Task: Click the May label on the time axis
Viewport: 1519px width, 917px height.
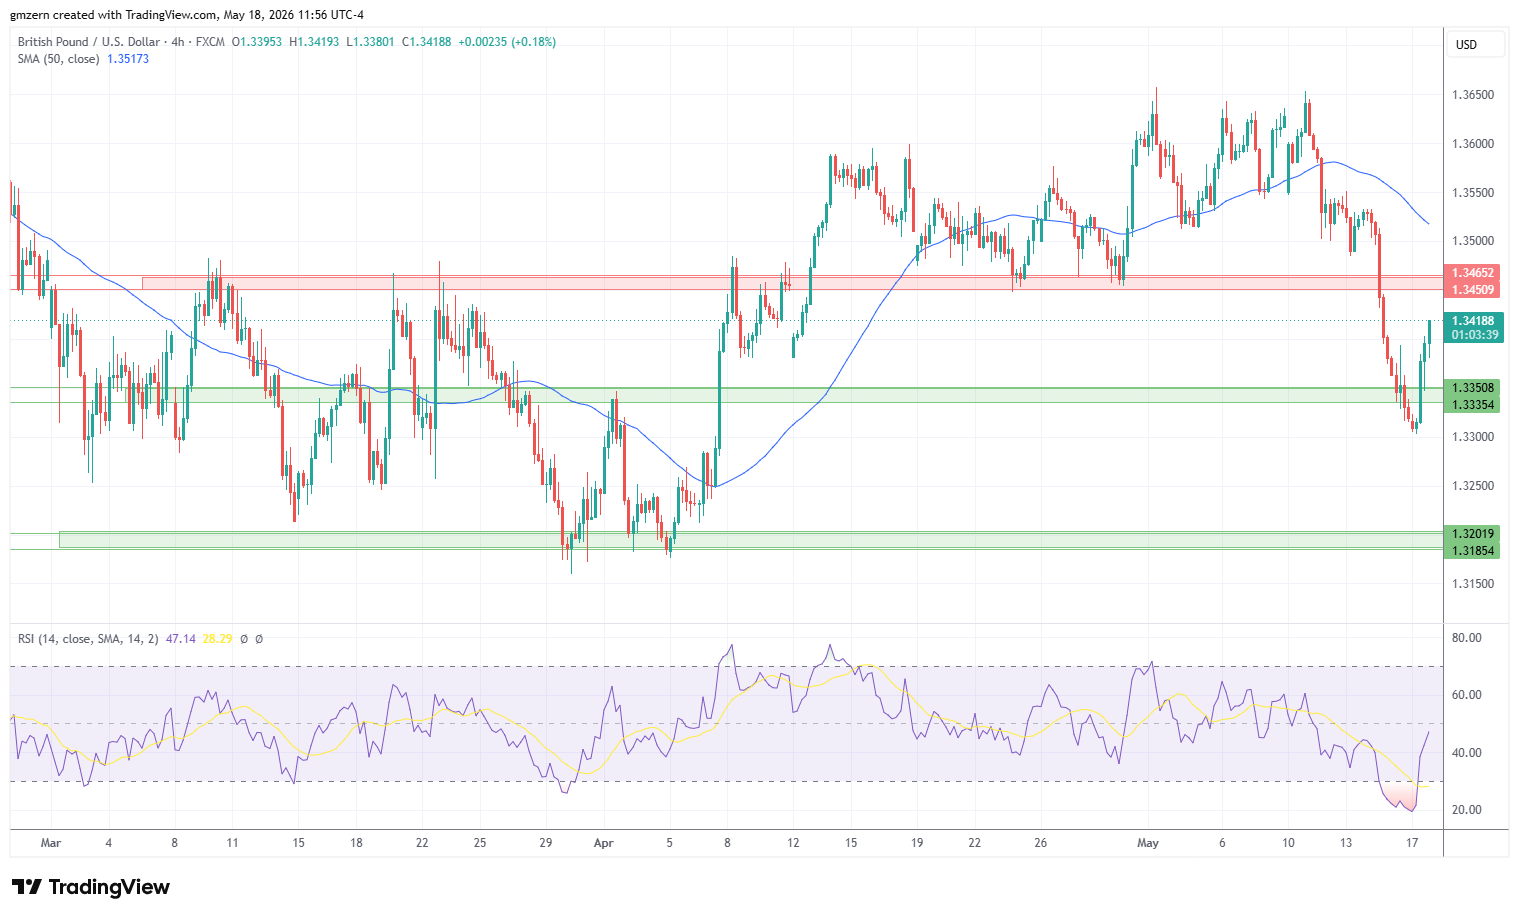Action: click(x=1148, y=843)
